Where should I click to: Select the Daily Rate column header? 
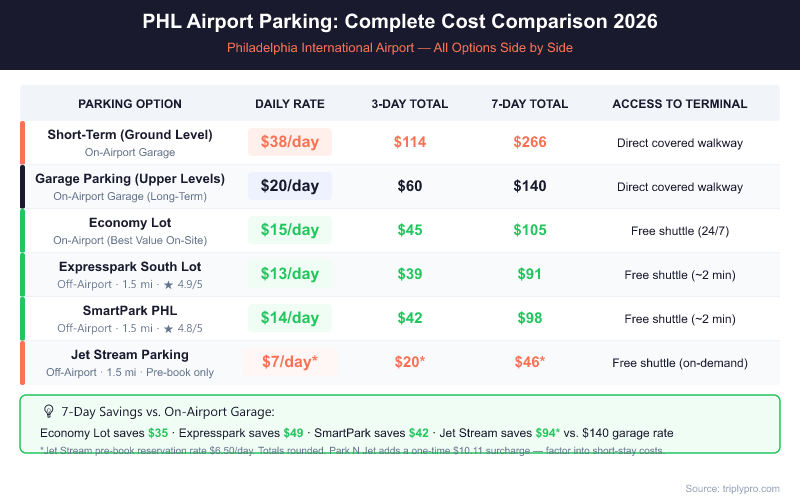289,104
